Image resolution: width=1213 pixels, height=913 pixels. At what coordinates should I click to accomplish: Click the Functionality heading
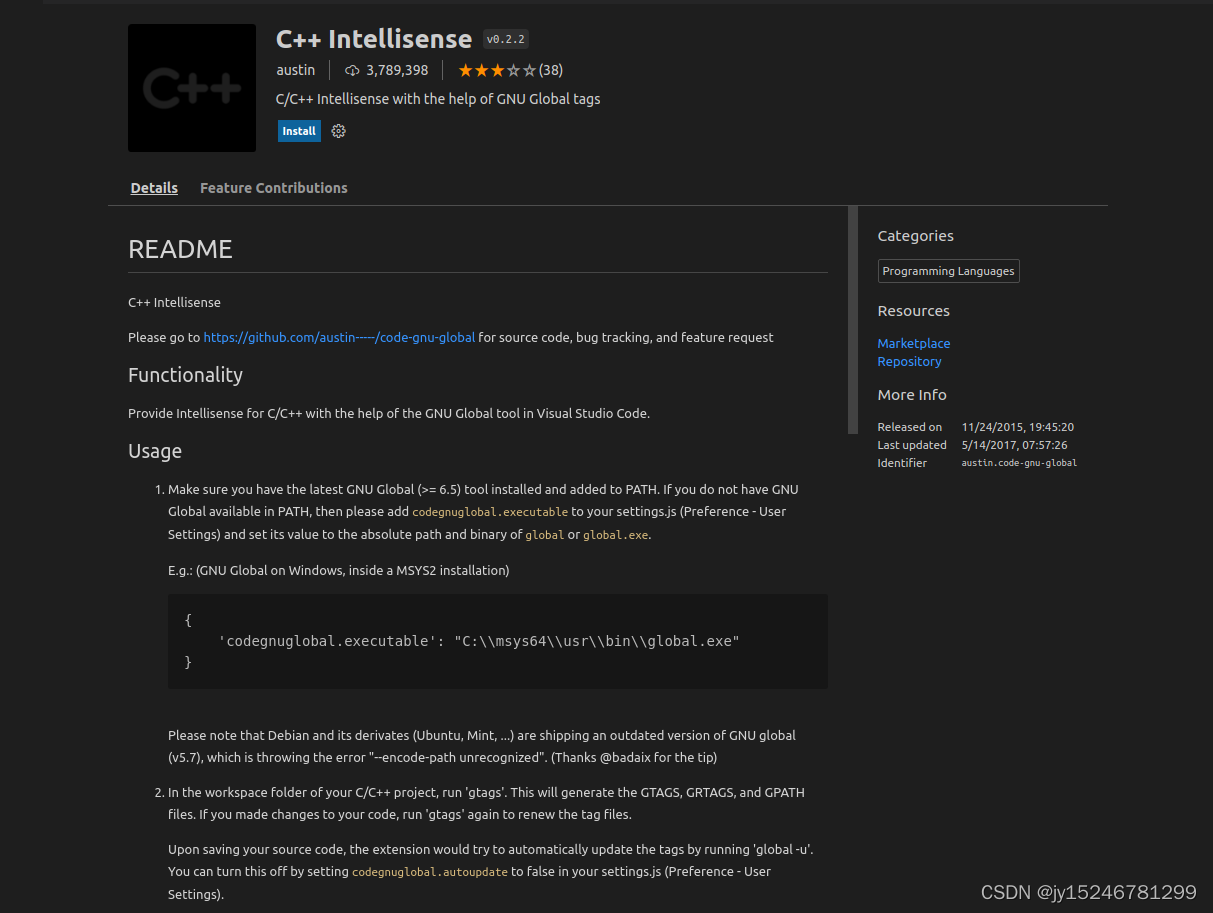(x=185, y=375)
